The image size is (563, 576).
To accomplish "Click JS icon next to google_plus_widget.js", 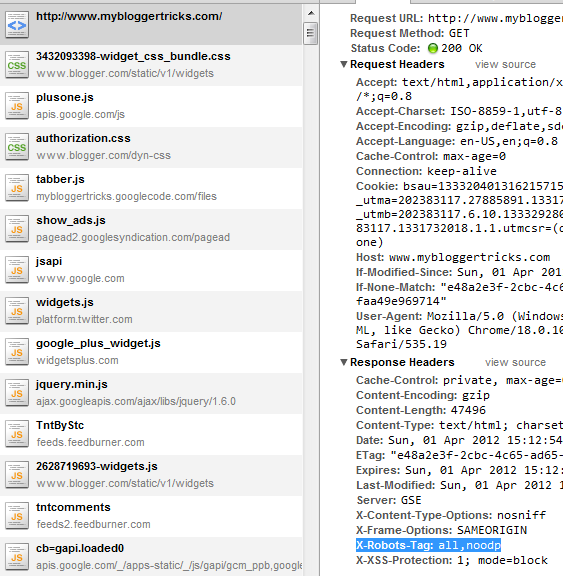I will (x=17, y=352).
